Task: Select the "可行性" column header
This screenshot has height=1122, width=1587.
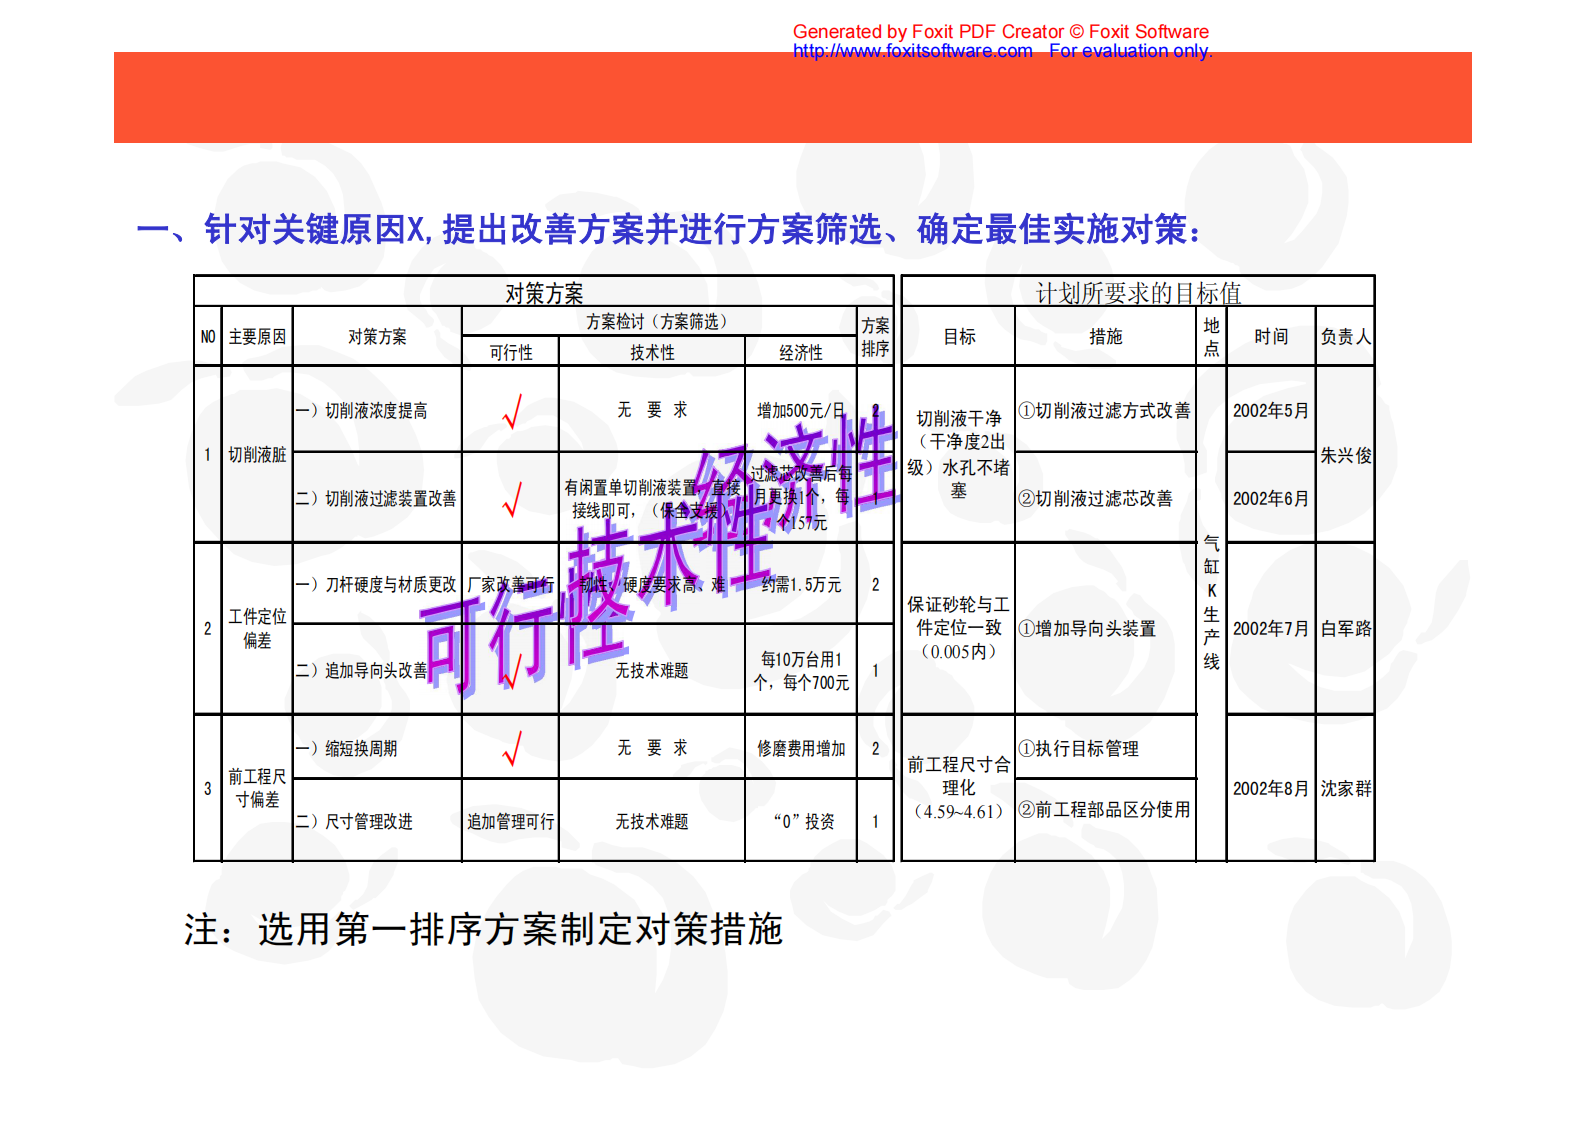Action: [511, 353]
